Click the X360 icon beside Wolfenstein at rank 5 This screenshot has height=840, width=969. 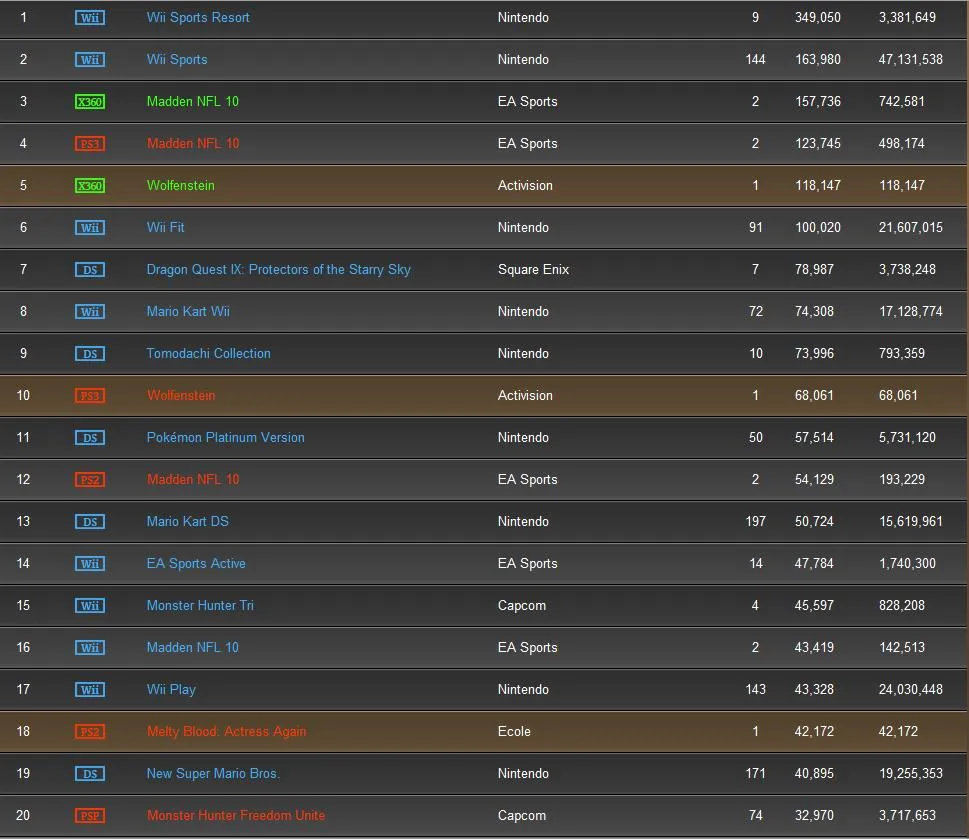[90, 186]
